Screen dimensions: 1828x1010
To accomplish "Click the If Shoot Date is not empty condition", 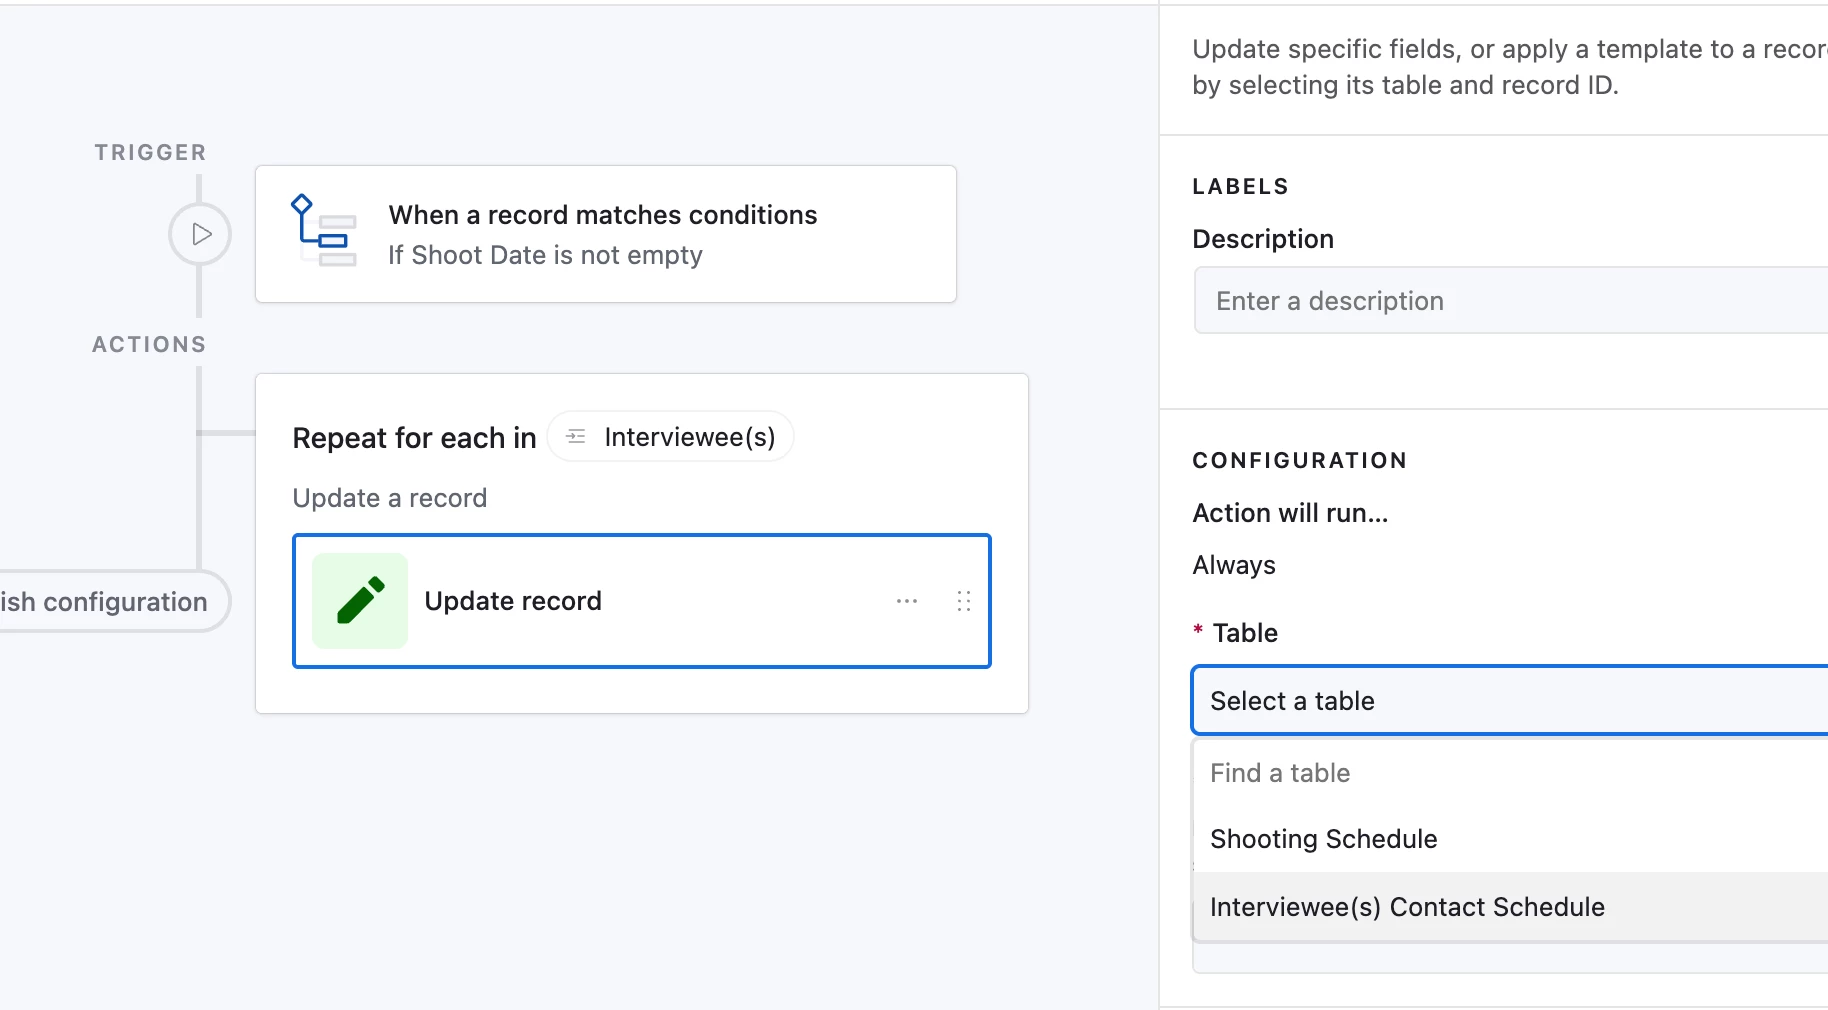I will point(545,255).
